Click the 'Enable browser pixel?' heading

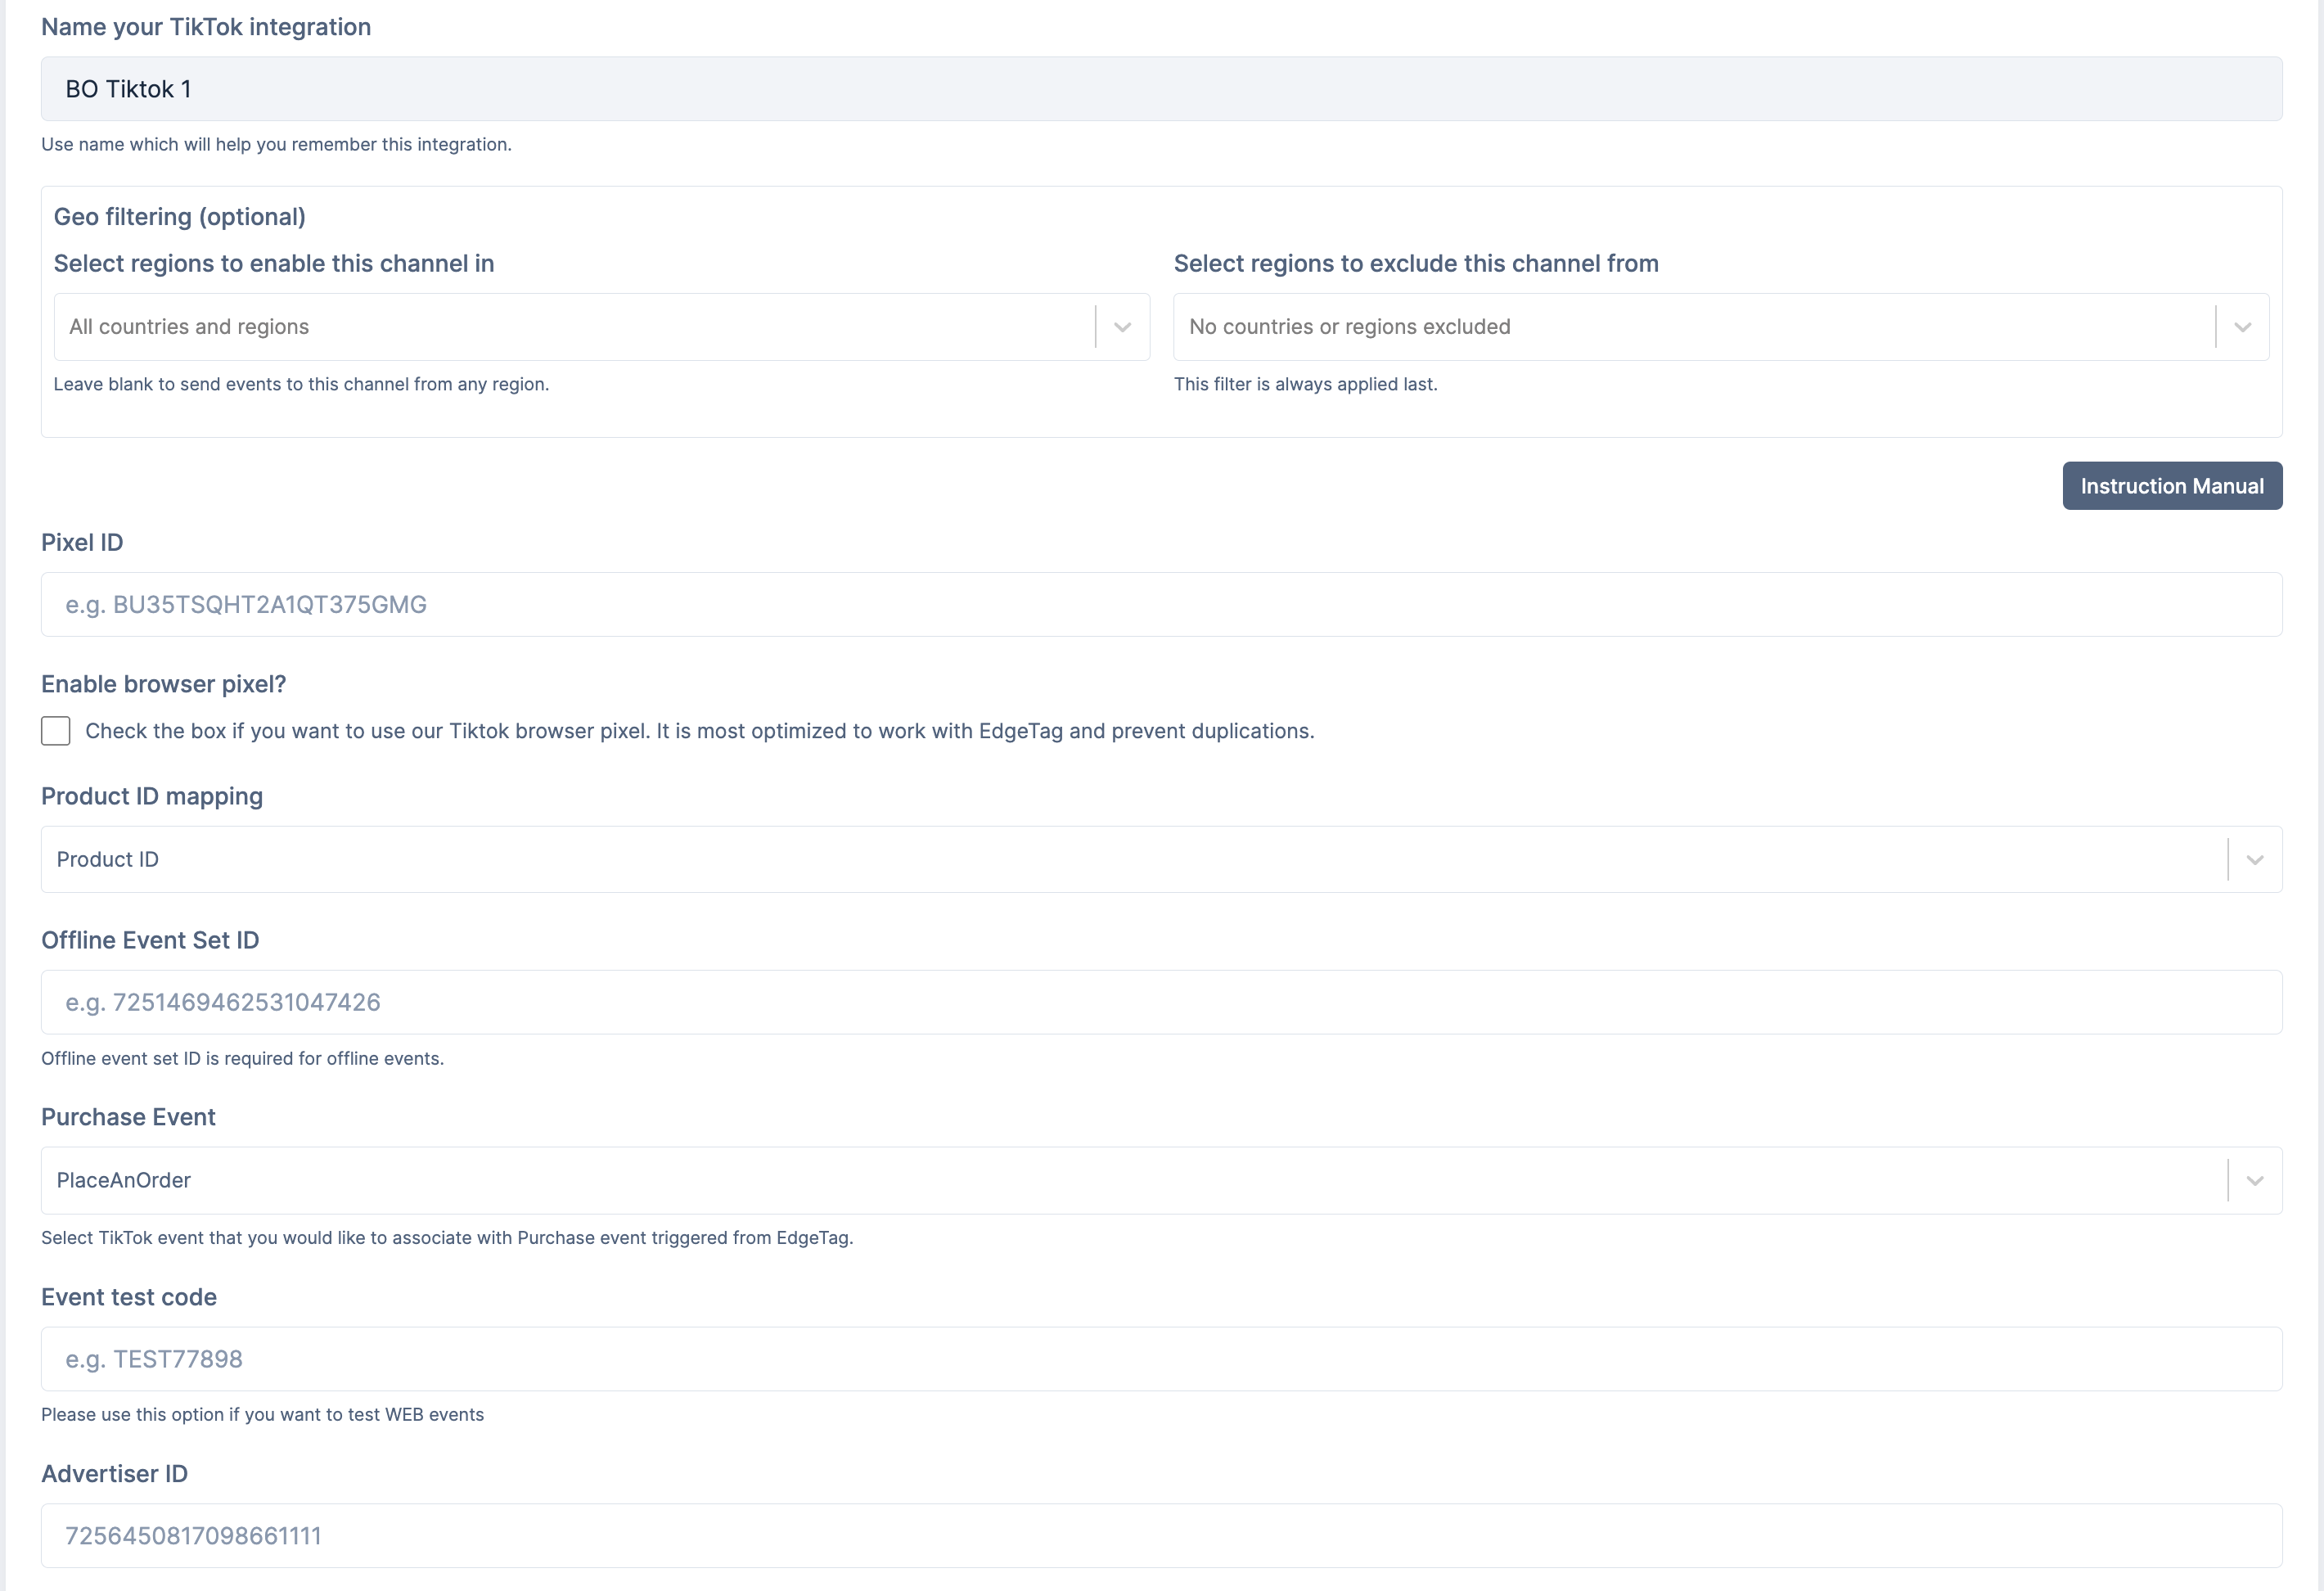pyautogui.click(x=163, y=684)
